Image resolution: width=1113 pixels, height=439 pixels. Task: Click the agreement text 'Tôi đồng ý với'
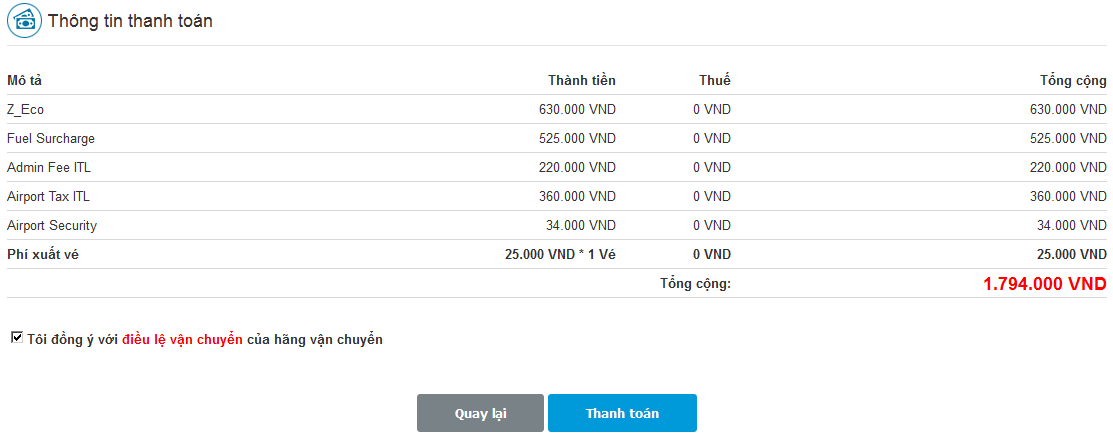72,340
